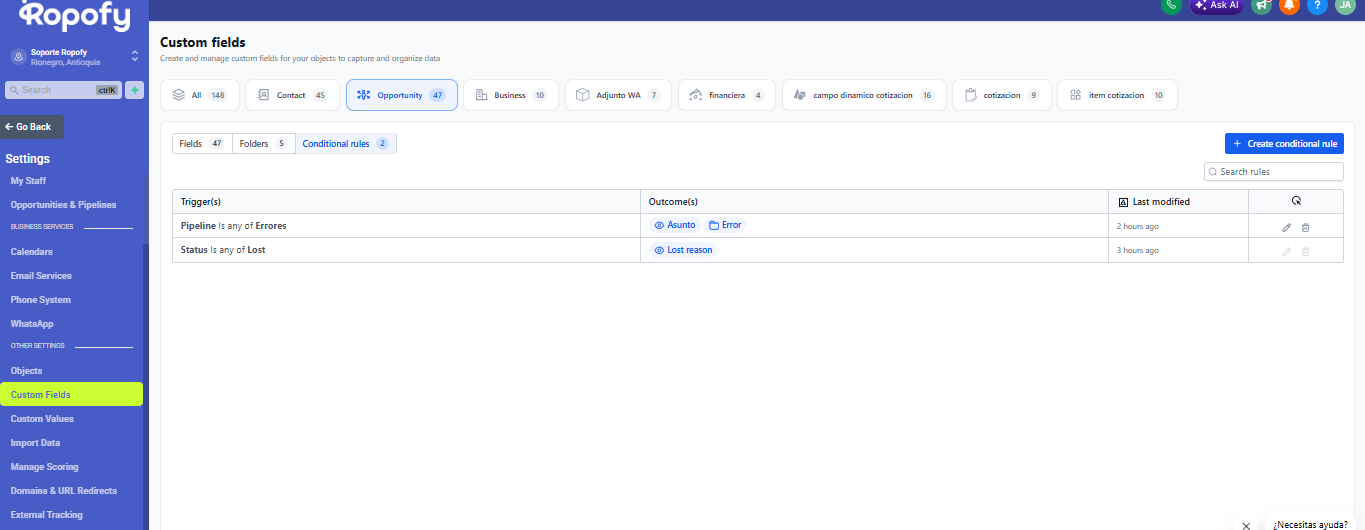Viewport: 1365px width, 530px height.
Task: Close the ¿Necesitas ayuda? help widget
Action: coord(1246,525)
